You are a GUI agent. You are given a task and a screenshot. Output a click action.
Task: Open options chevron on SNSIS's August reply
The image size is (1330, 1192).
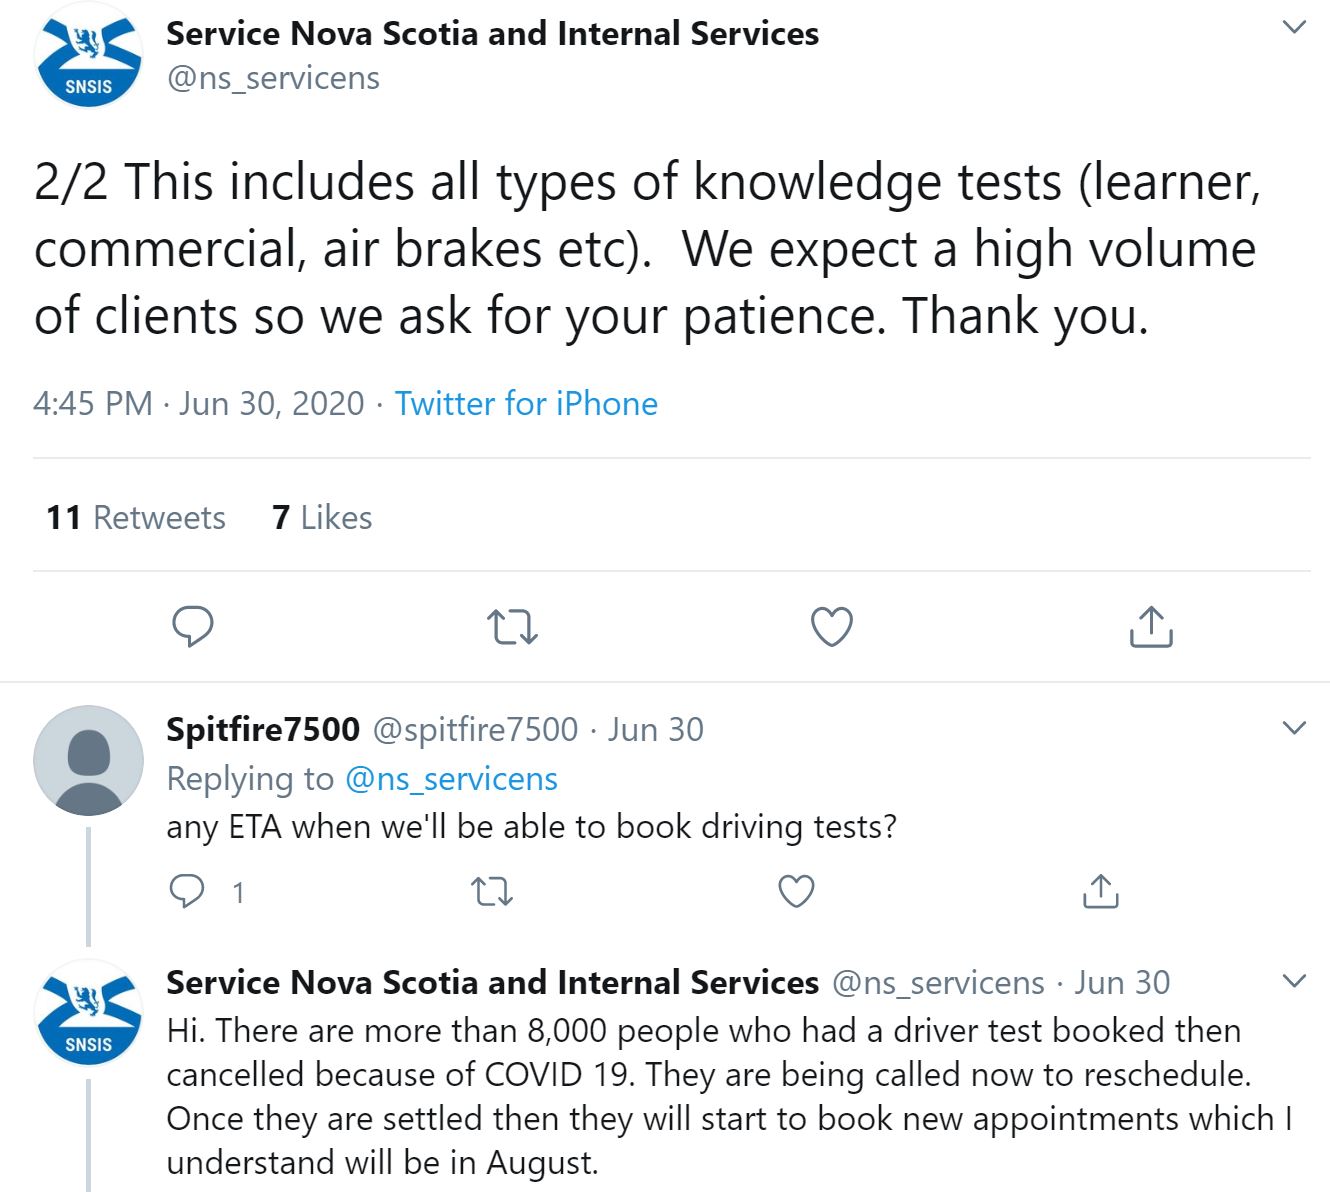tap(1294, 981)
